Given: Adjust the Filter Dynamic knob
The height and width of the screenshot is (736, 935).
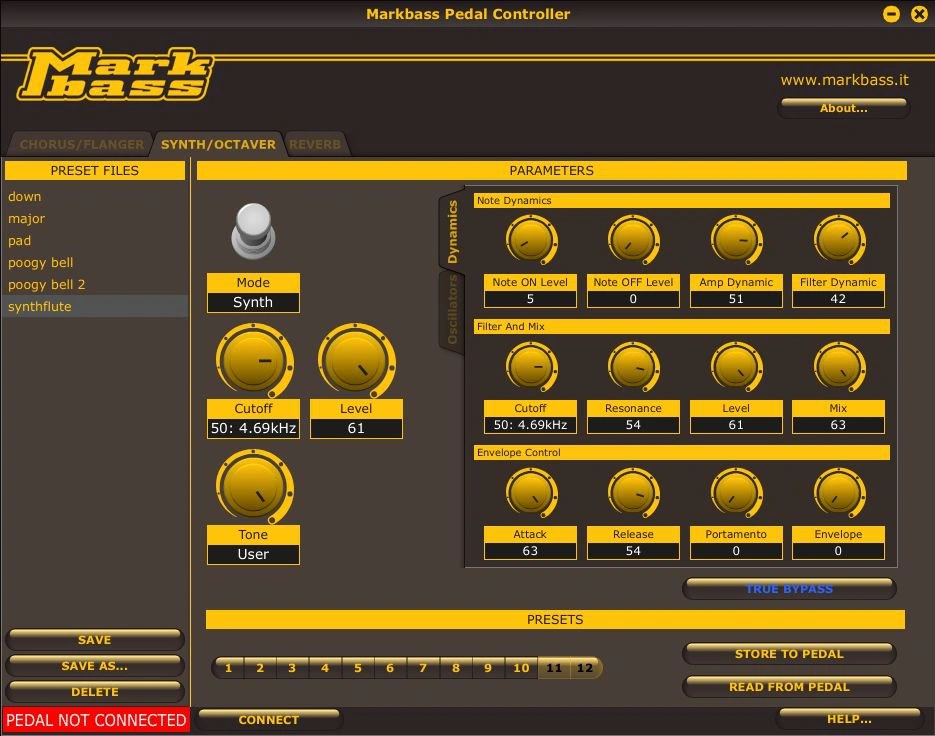Looking at the screenshot, I should (838, 238).
